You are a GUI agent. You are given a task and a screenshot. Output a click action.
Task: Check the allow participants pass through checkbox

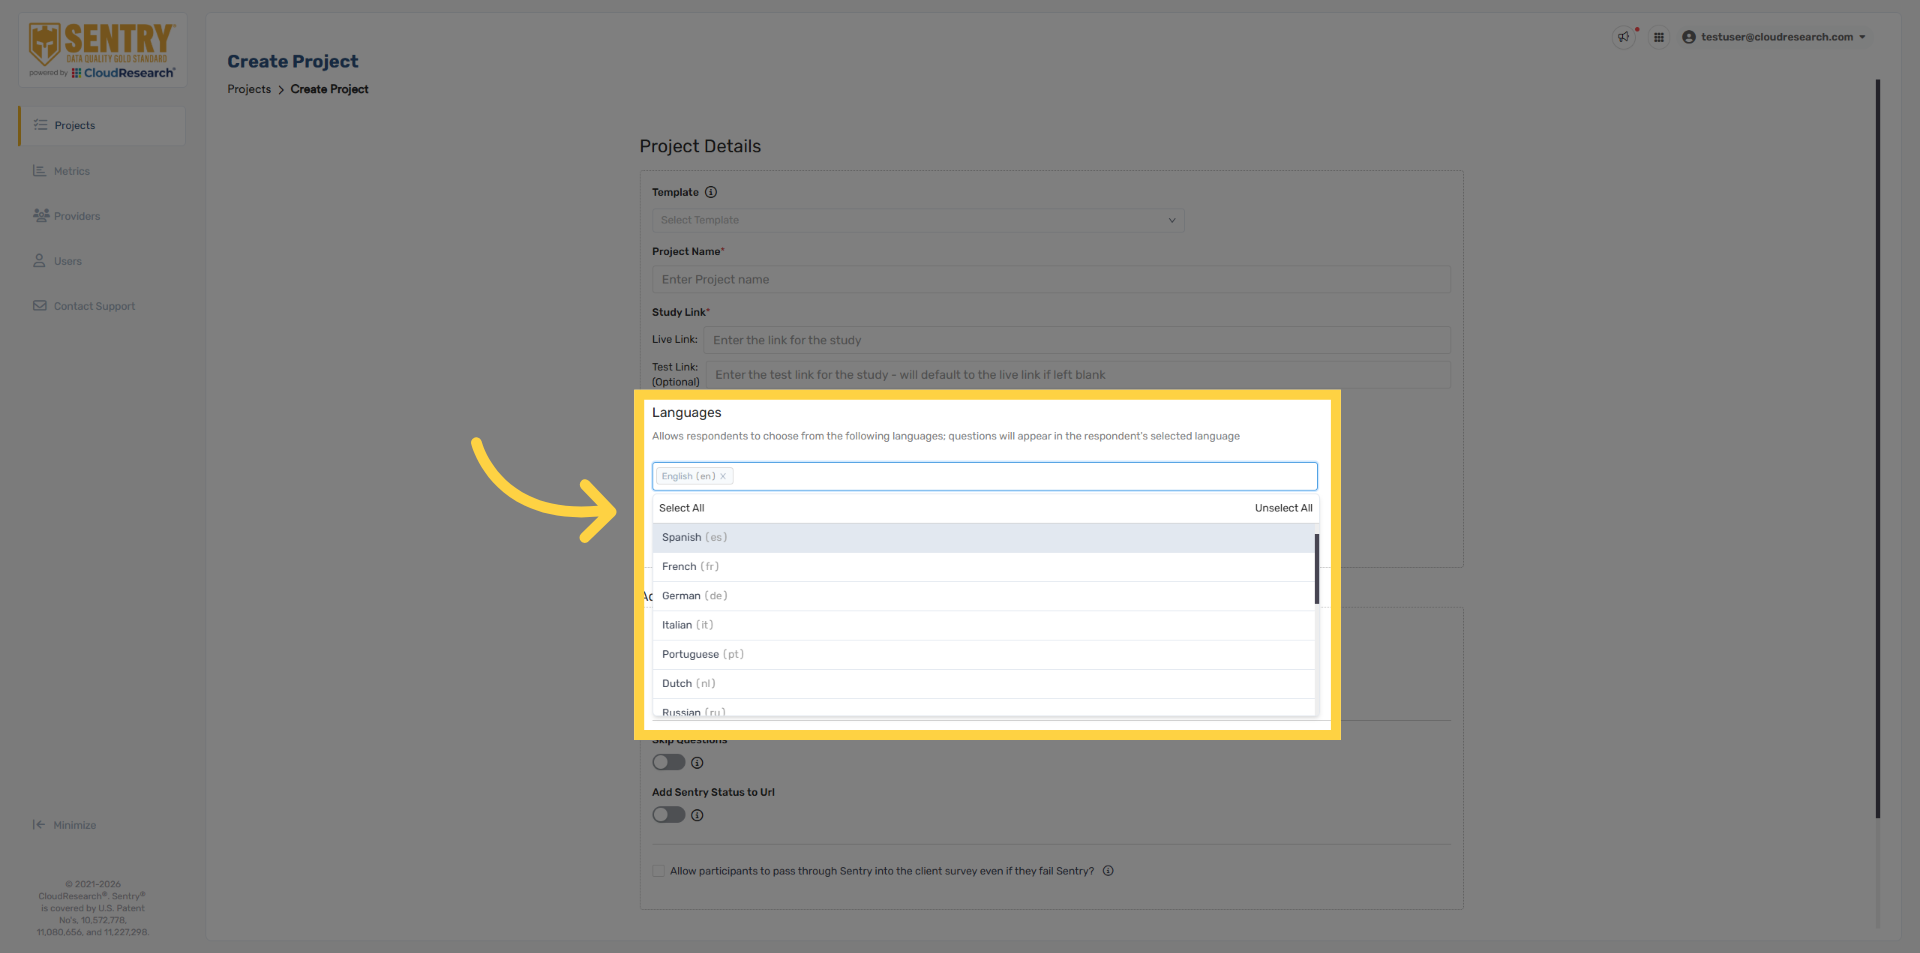point(659,871)
